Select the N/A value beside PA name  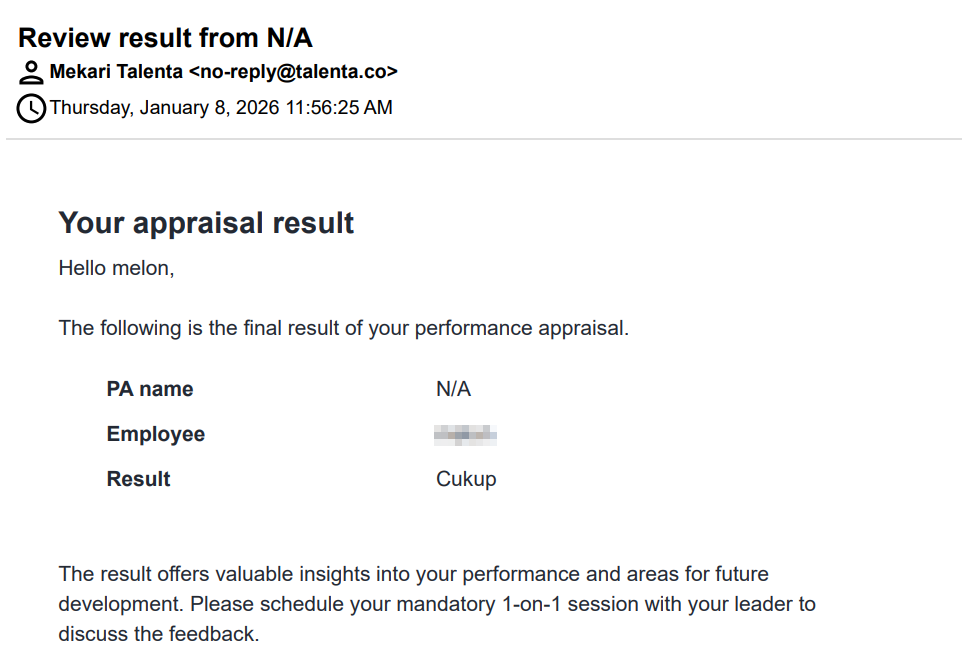click(x=453, y=389)
